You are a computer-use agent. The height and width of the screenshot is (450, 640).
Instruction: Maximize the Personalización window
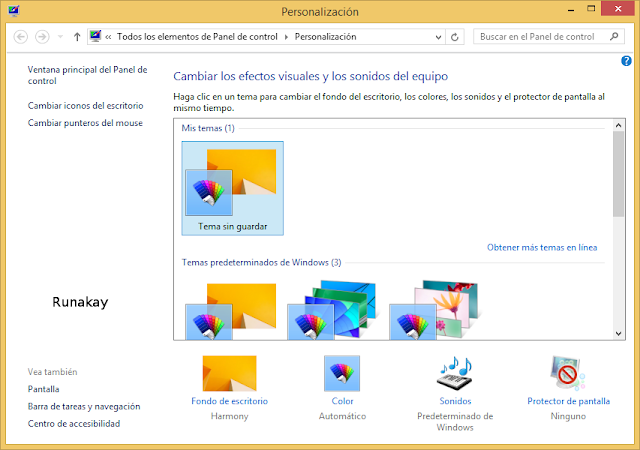pyautogui.click(x=591, y=9)
